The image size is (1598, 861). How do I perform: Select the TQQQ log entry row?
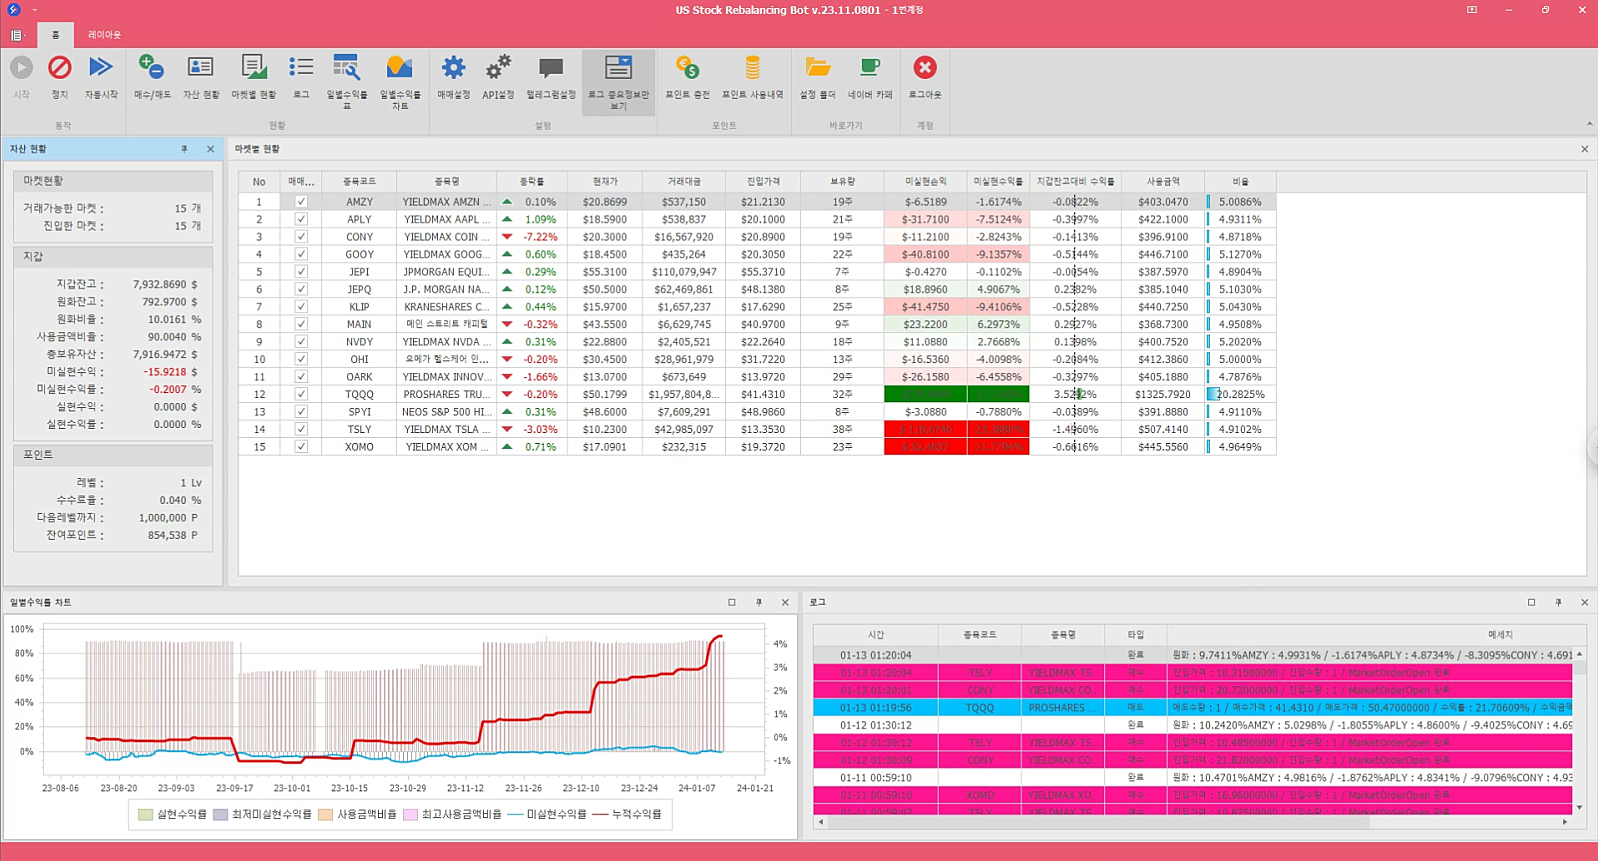tap(1192, 707)
